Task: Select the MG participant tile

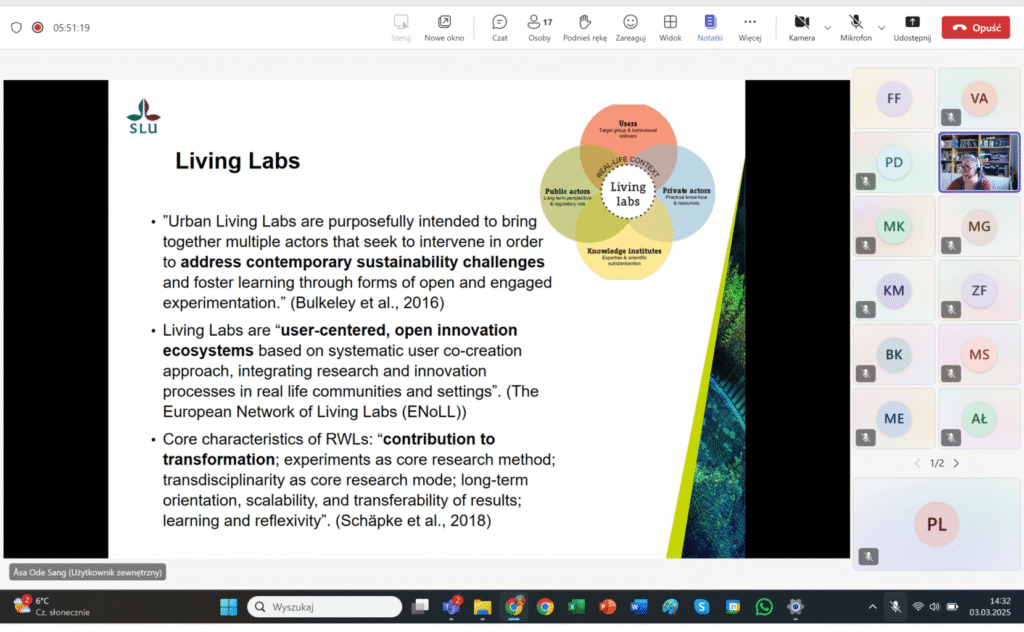Action: click(x=978, y=227)
